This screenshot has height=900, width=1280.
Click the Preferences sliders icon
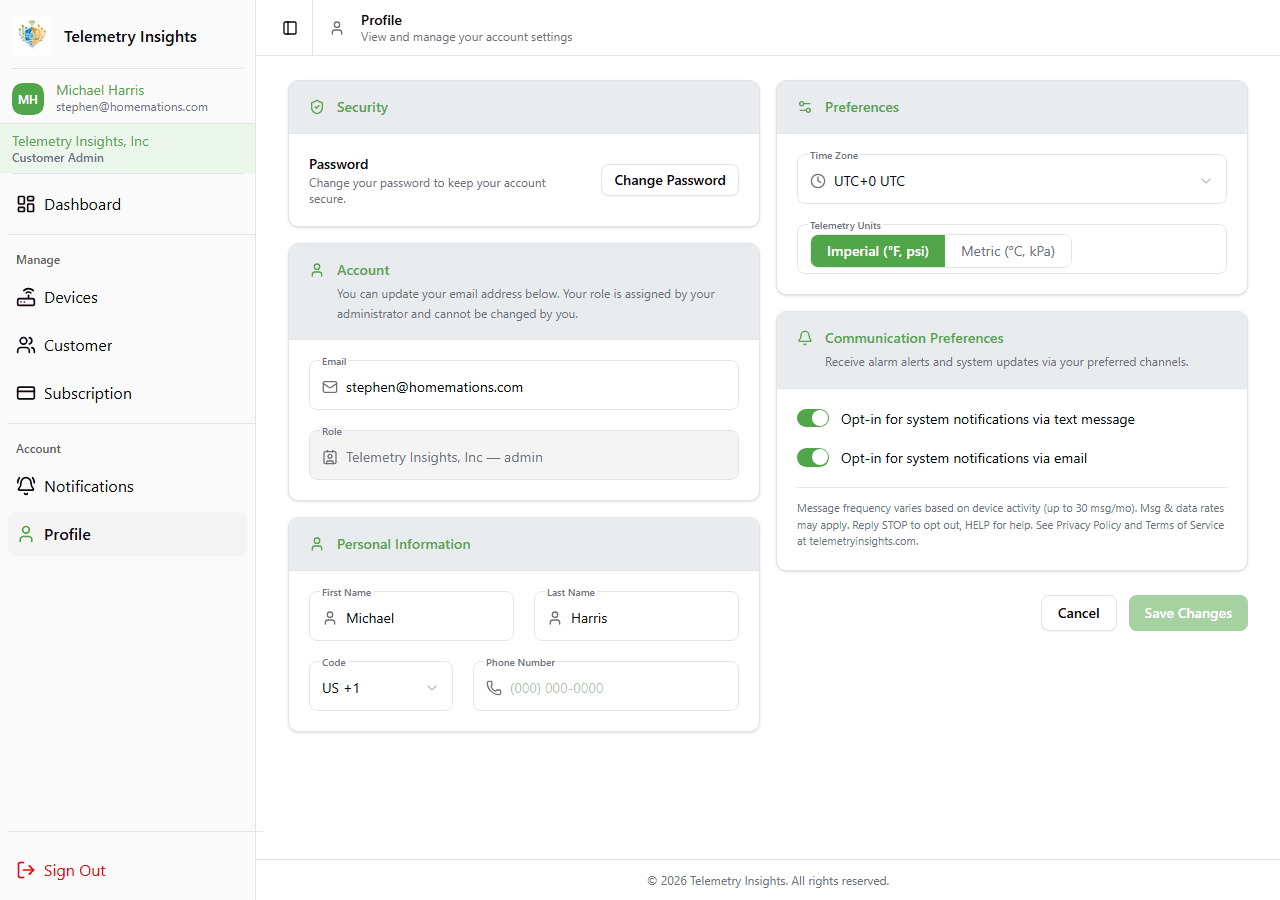805,107
